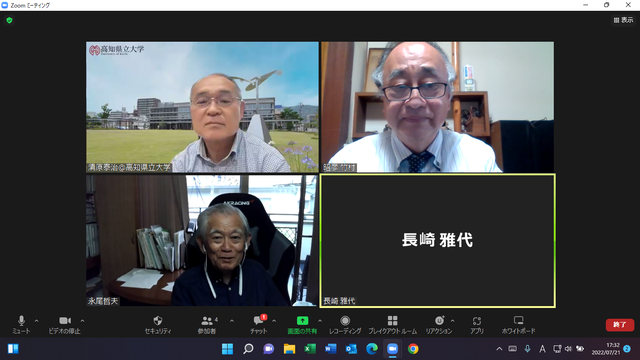Viewport: 640px width, 360px height.
Task: Open notification center badge
Action: (x=627, y=349)
